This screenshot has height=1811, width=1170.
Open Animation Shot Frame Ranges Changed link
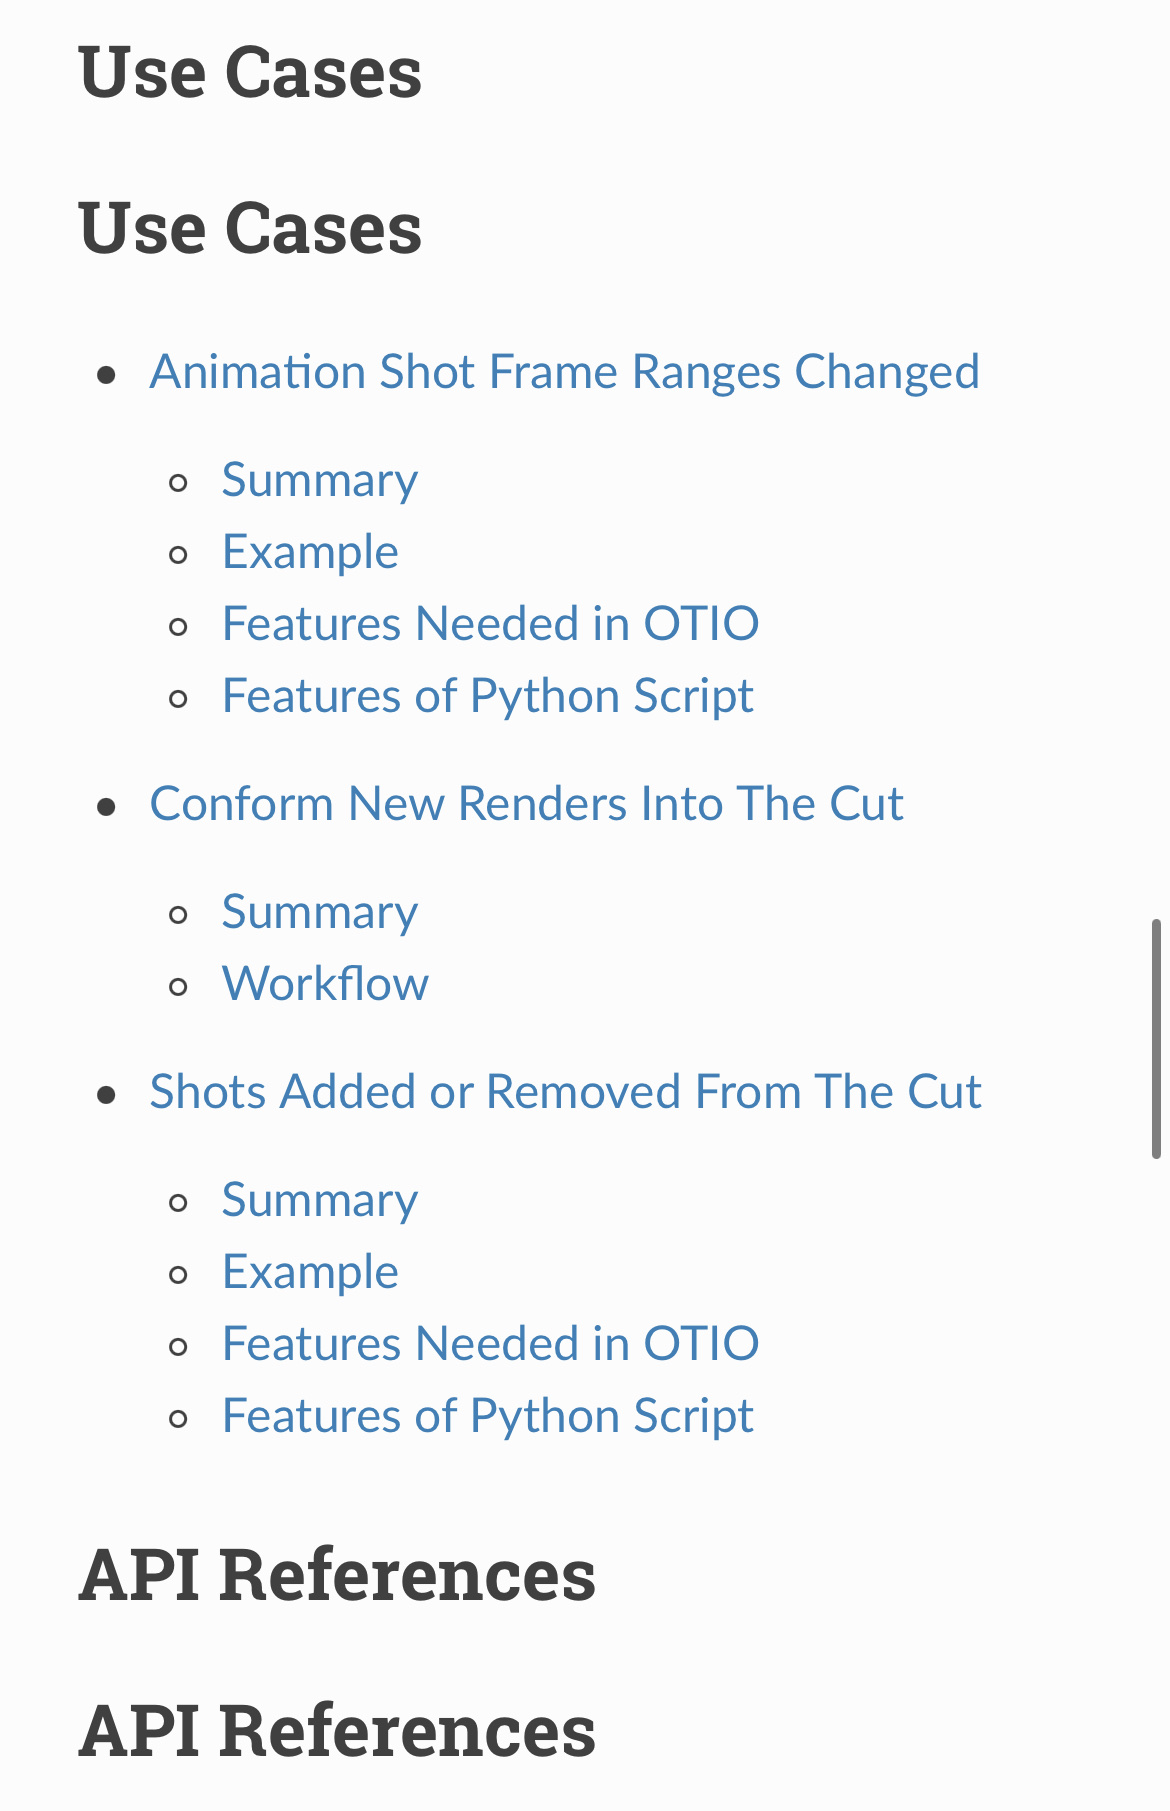(x=564, y=372)
